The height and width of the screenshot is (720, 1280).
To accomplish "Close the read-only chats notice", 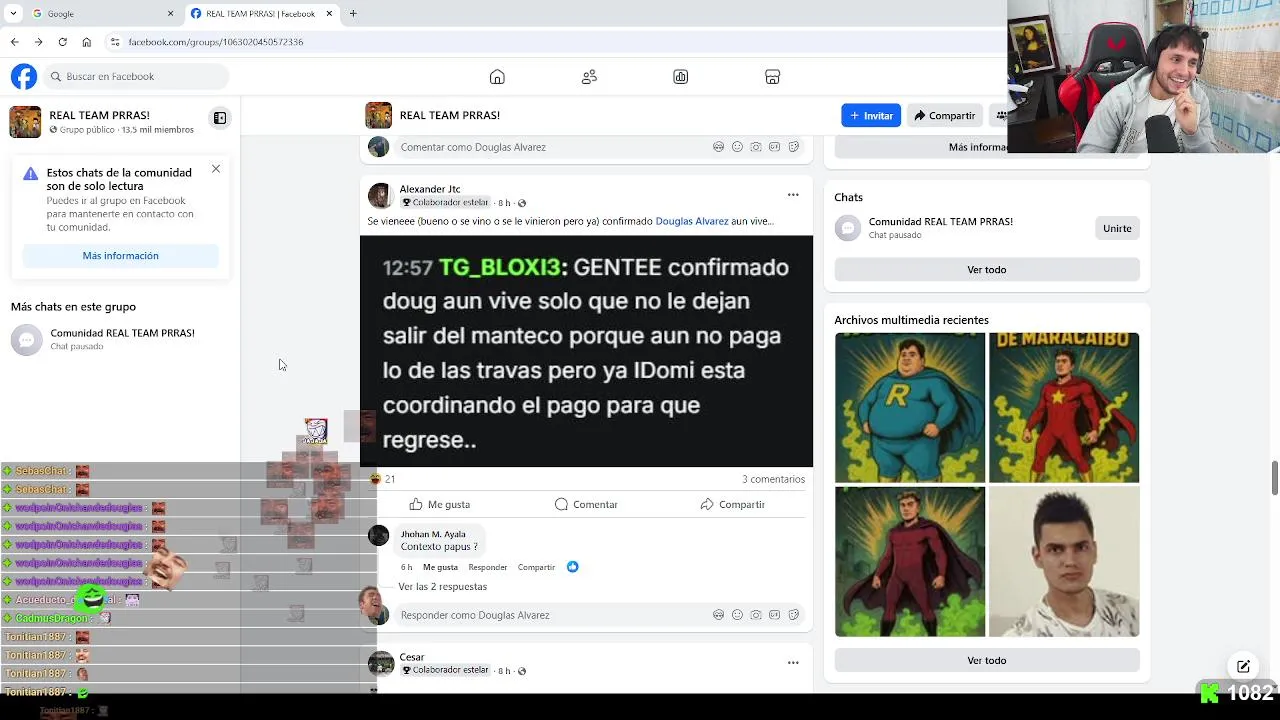I will point(216,169).
